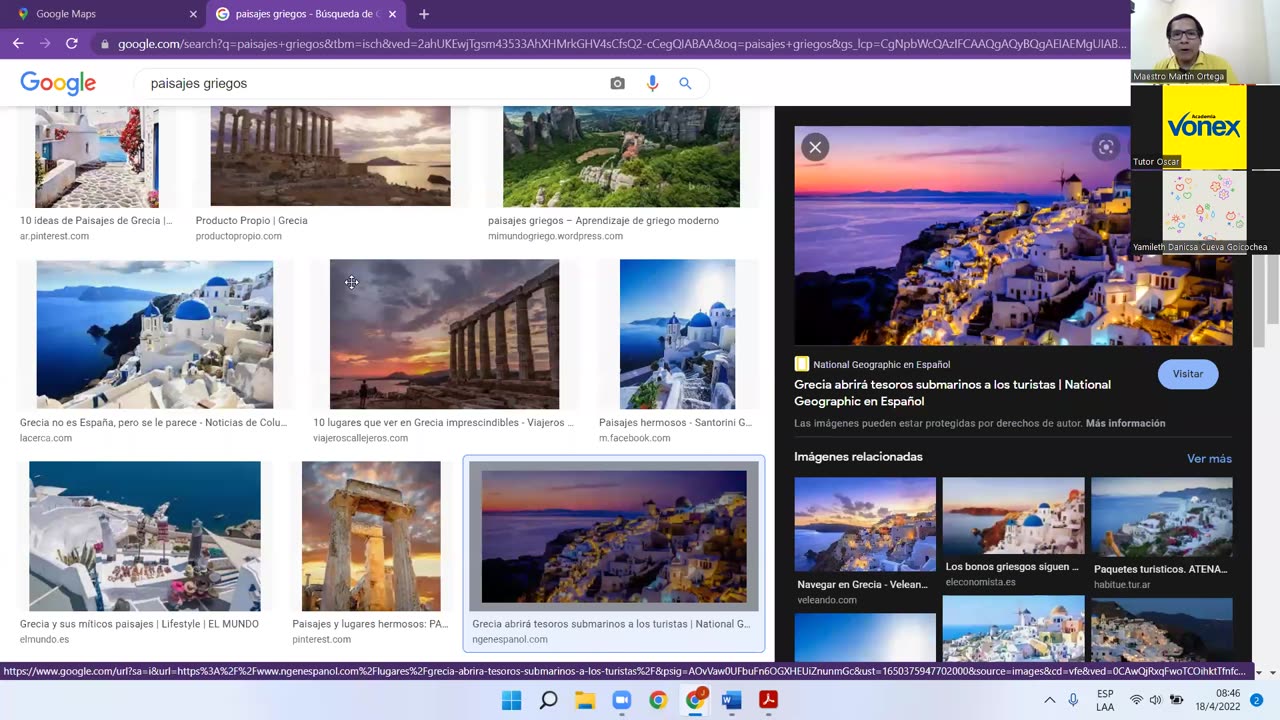Open Wi-Fi network tray icon
The width and height of the screenshot is (1280, 720).
pyautogui.click(x=1136, y=700)
